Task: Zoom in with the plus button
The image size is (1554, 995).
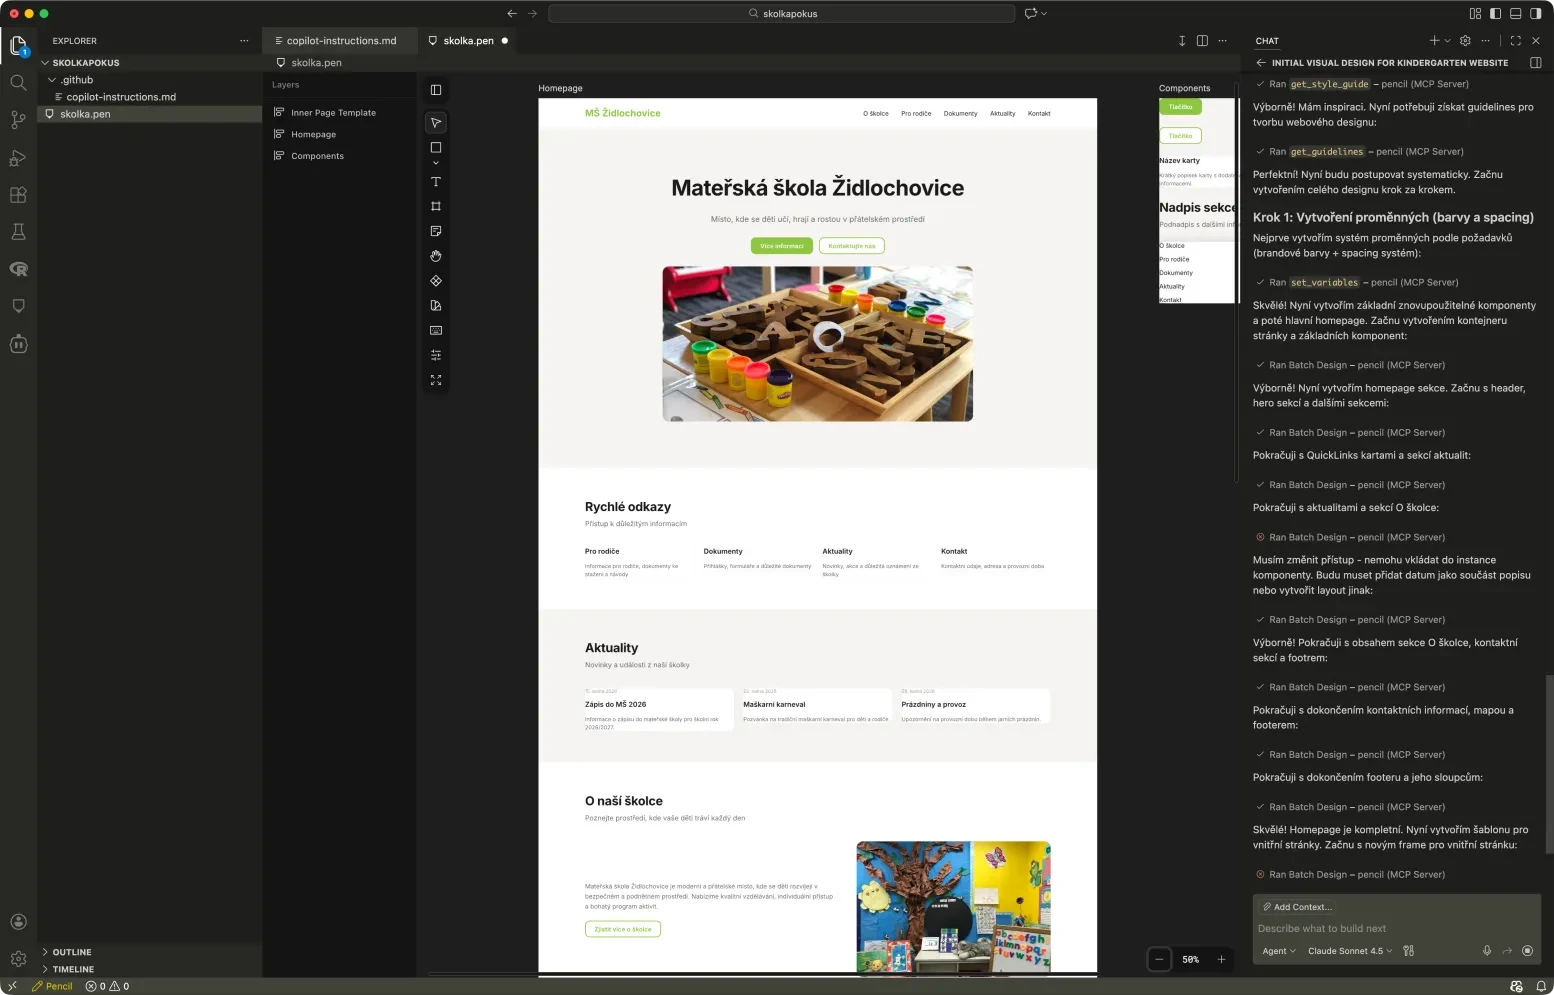Action: (1221, 959)
